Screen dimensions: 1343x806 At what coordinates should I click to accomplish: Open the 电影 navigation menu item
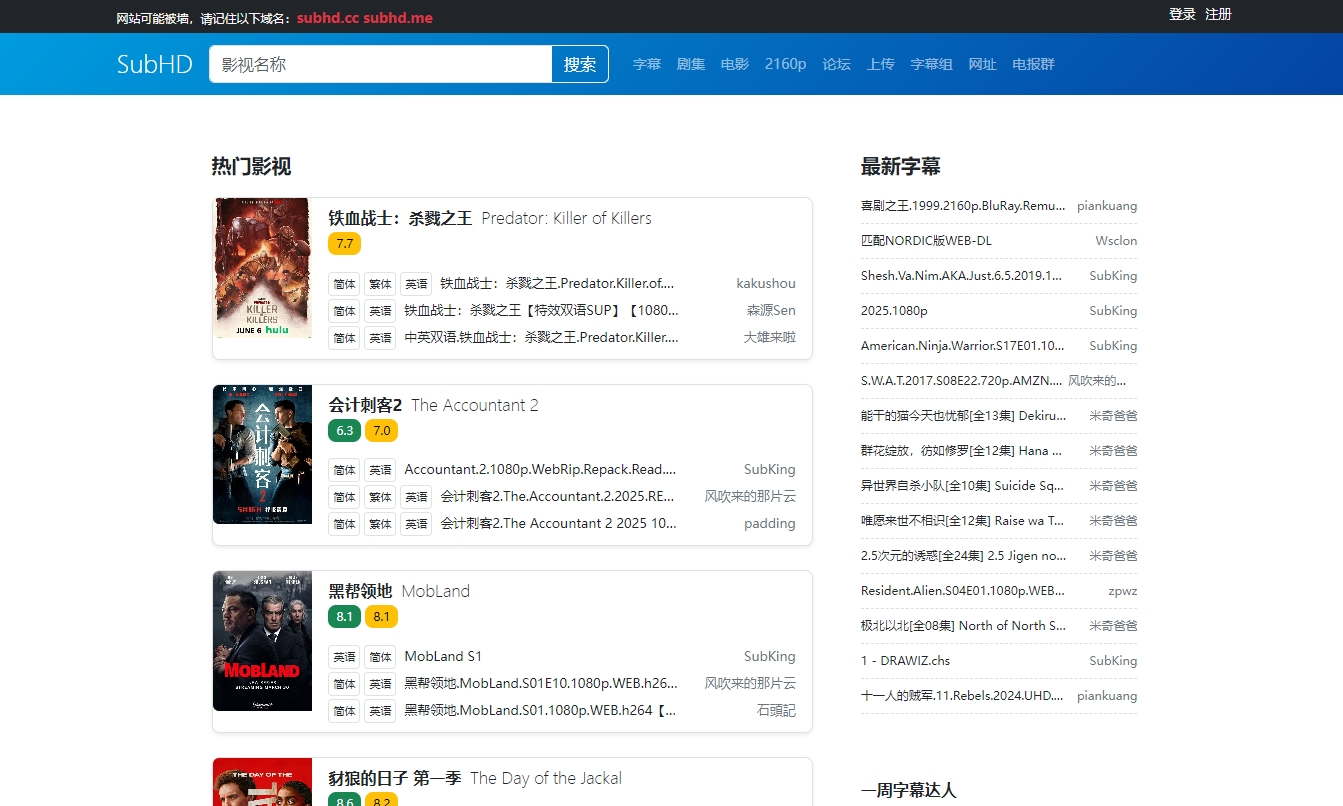coord(735,64)
